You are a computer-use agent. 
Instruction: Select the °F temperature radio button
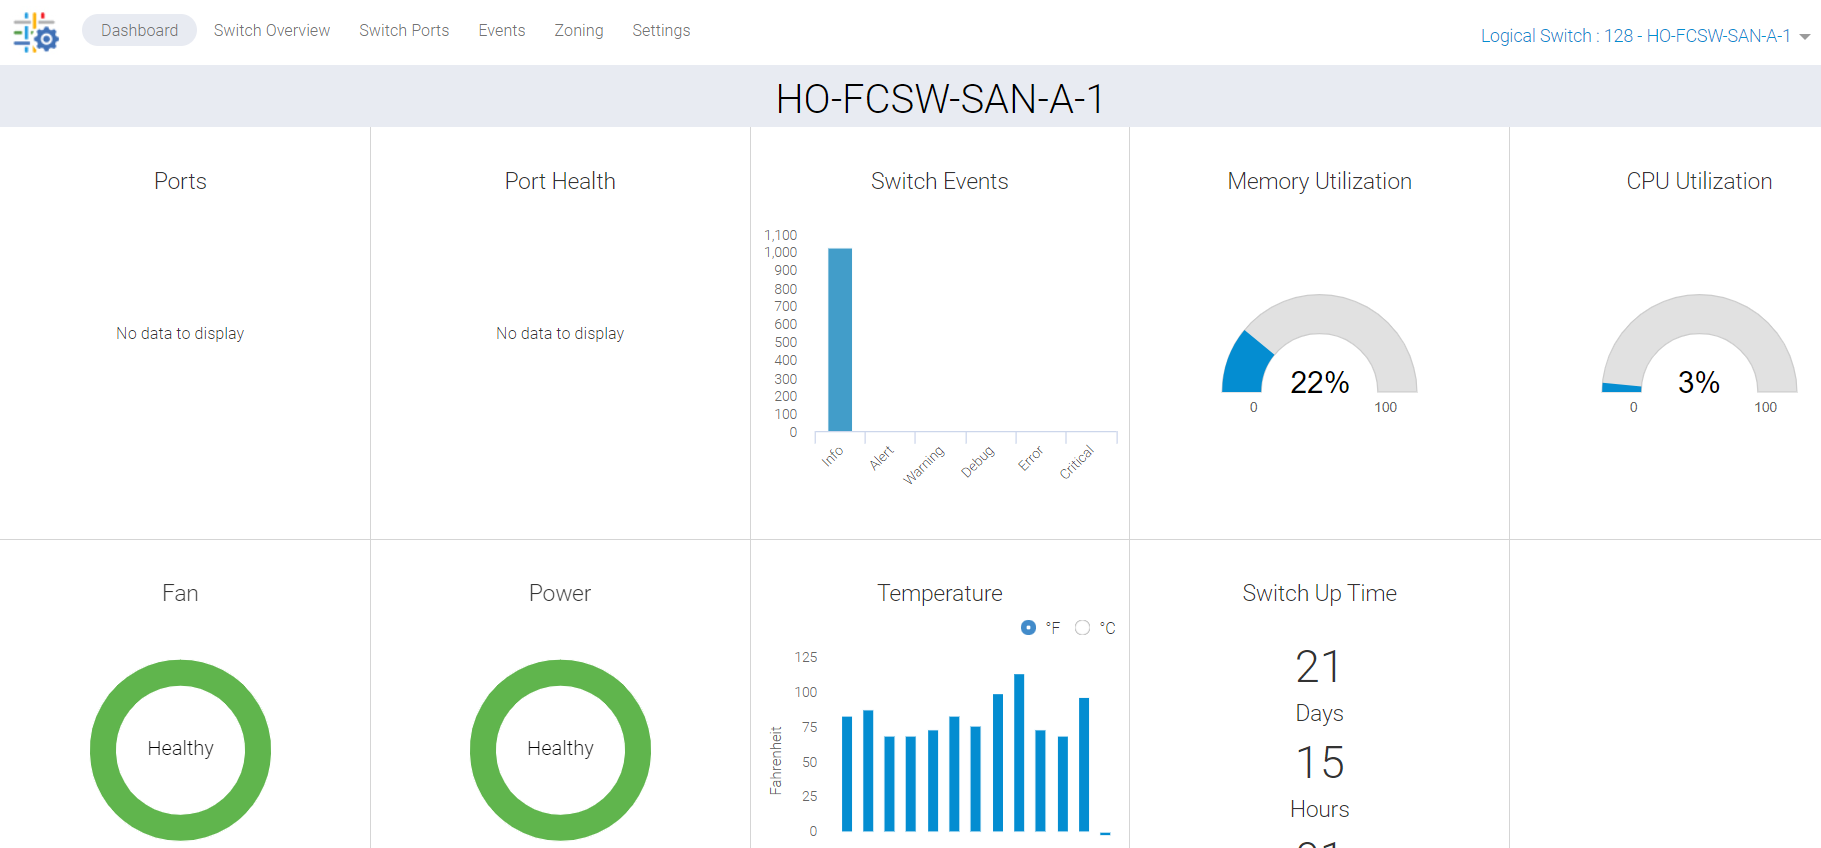click(x=1028, y=628)
